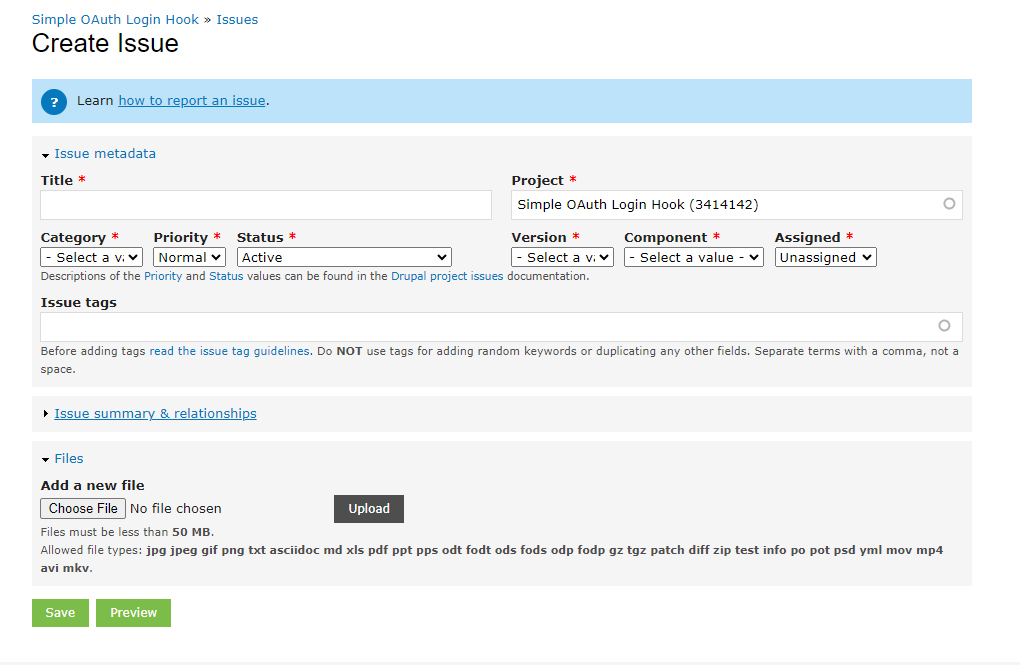Image resolution: width=1020 pixels, height=665 pixels.
Task: Click the dark Upload button
Action: 369,509
